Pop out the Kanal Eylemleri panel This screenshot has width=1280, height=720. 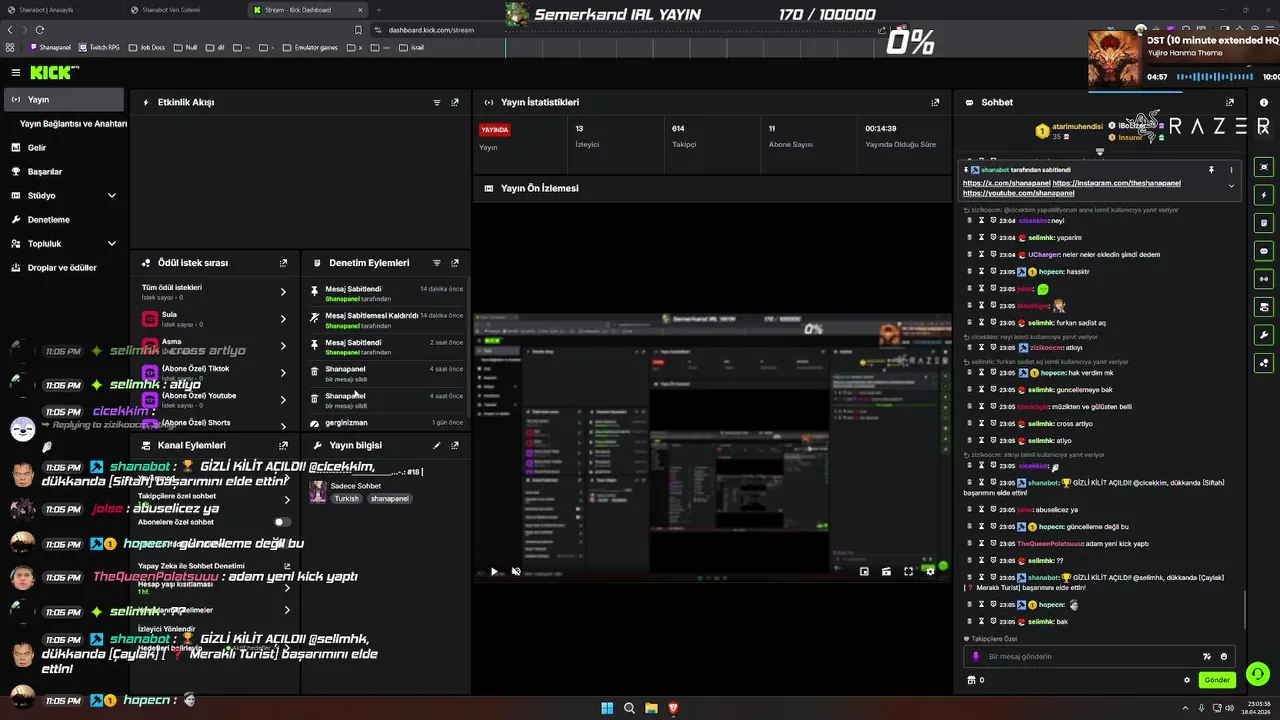(x=283, y=445)
